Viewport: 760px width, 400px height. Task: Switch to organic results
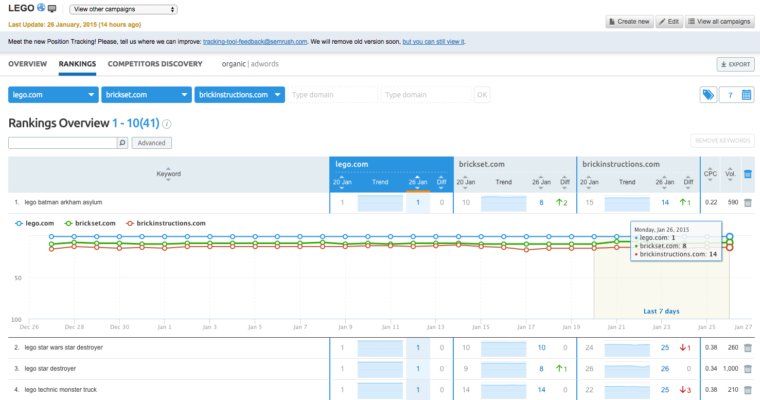[234, 64]
